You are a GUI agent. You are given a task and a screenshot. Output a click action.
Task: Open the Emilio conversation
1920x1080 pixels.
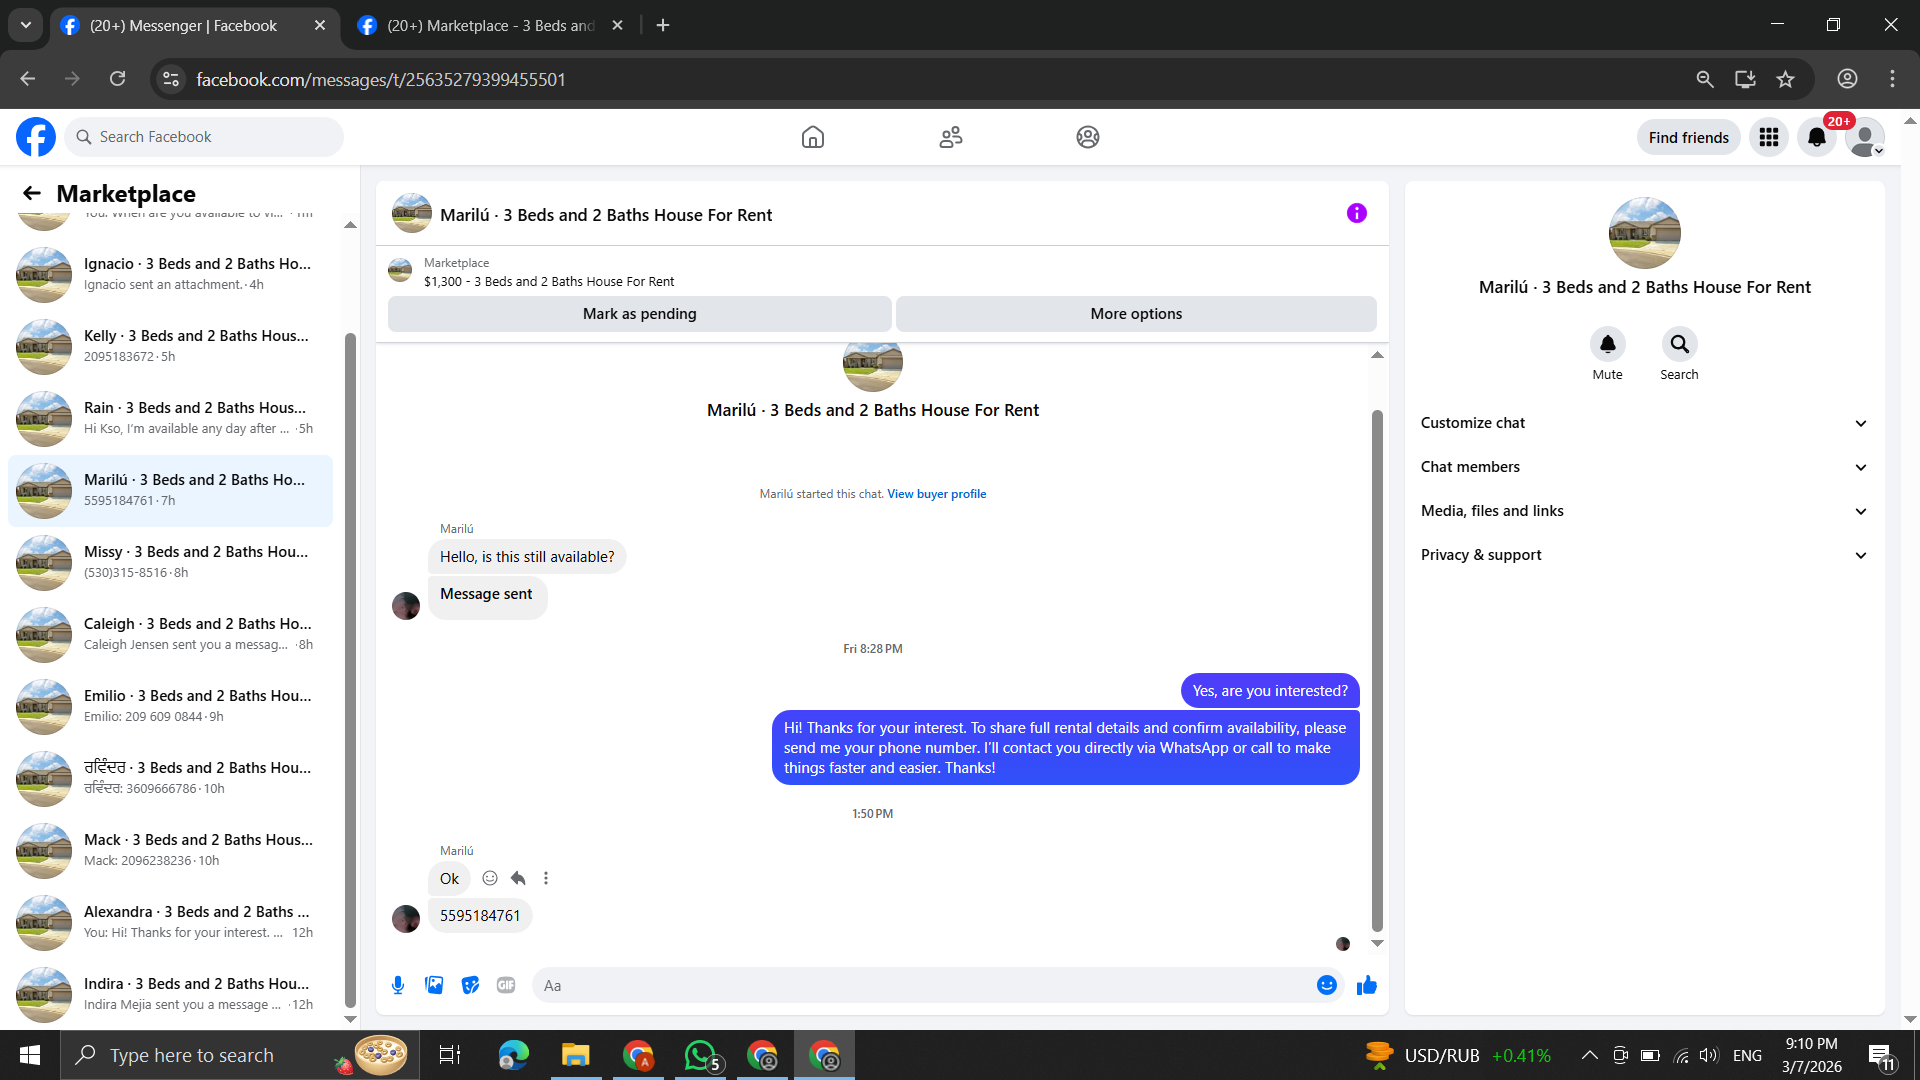[x=170, y=706]
